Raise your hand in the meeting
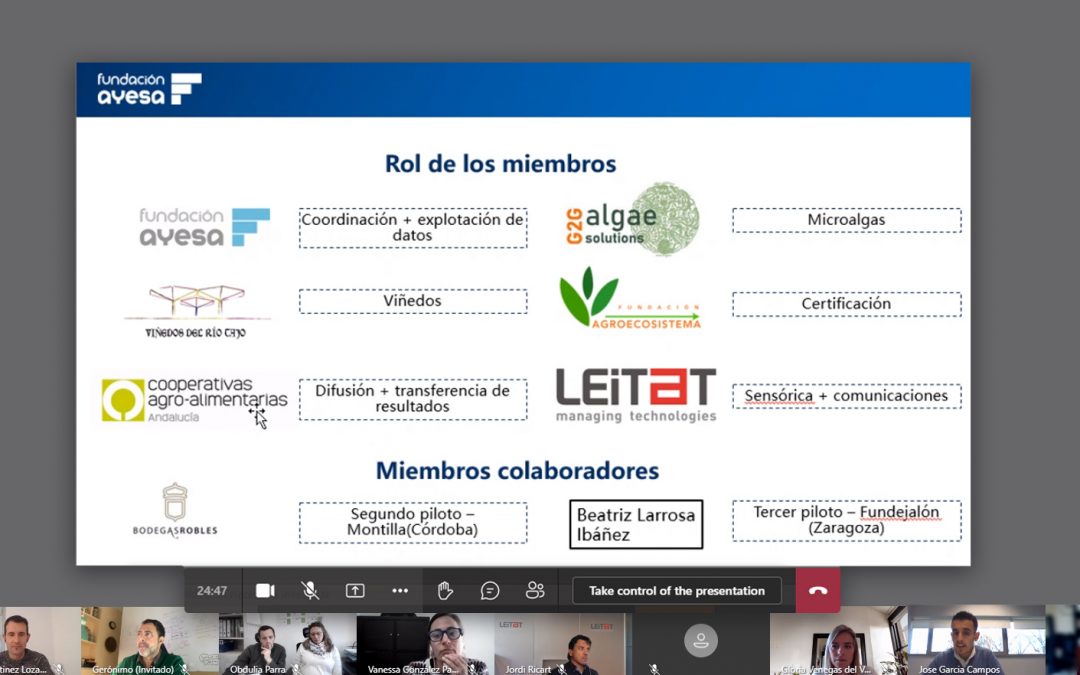 pos(445,590)
